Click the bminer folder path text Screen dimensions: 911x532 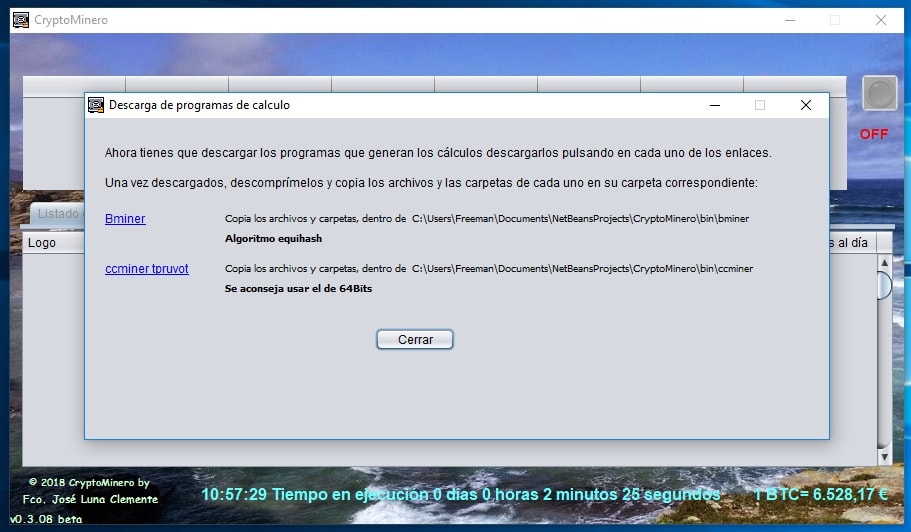(x=580, y=219)
